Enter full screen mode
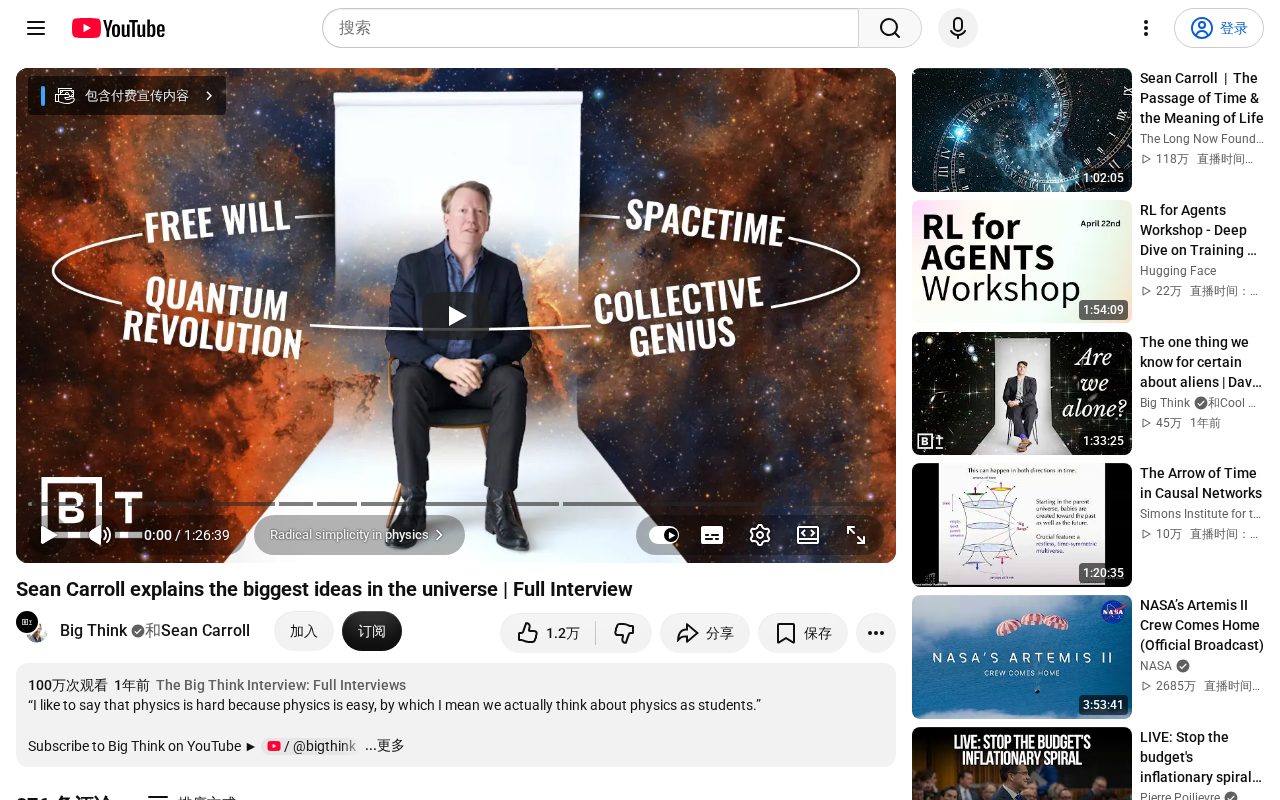 coord(856,535)
